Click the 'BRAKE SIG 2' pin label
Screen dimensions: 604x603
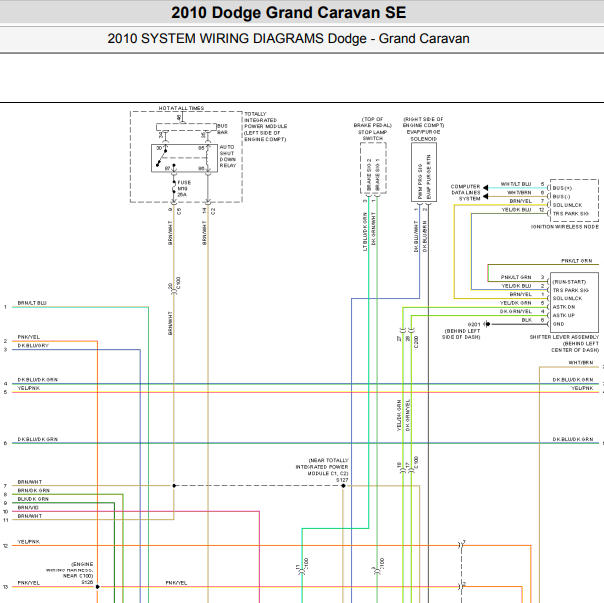pyautogui.click(x=369, y=175)
